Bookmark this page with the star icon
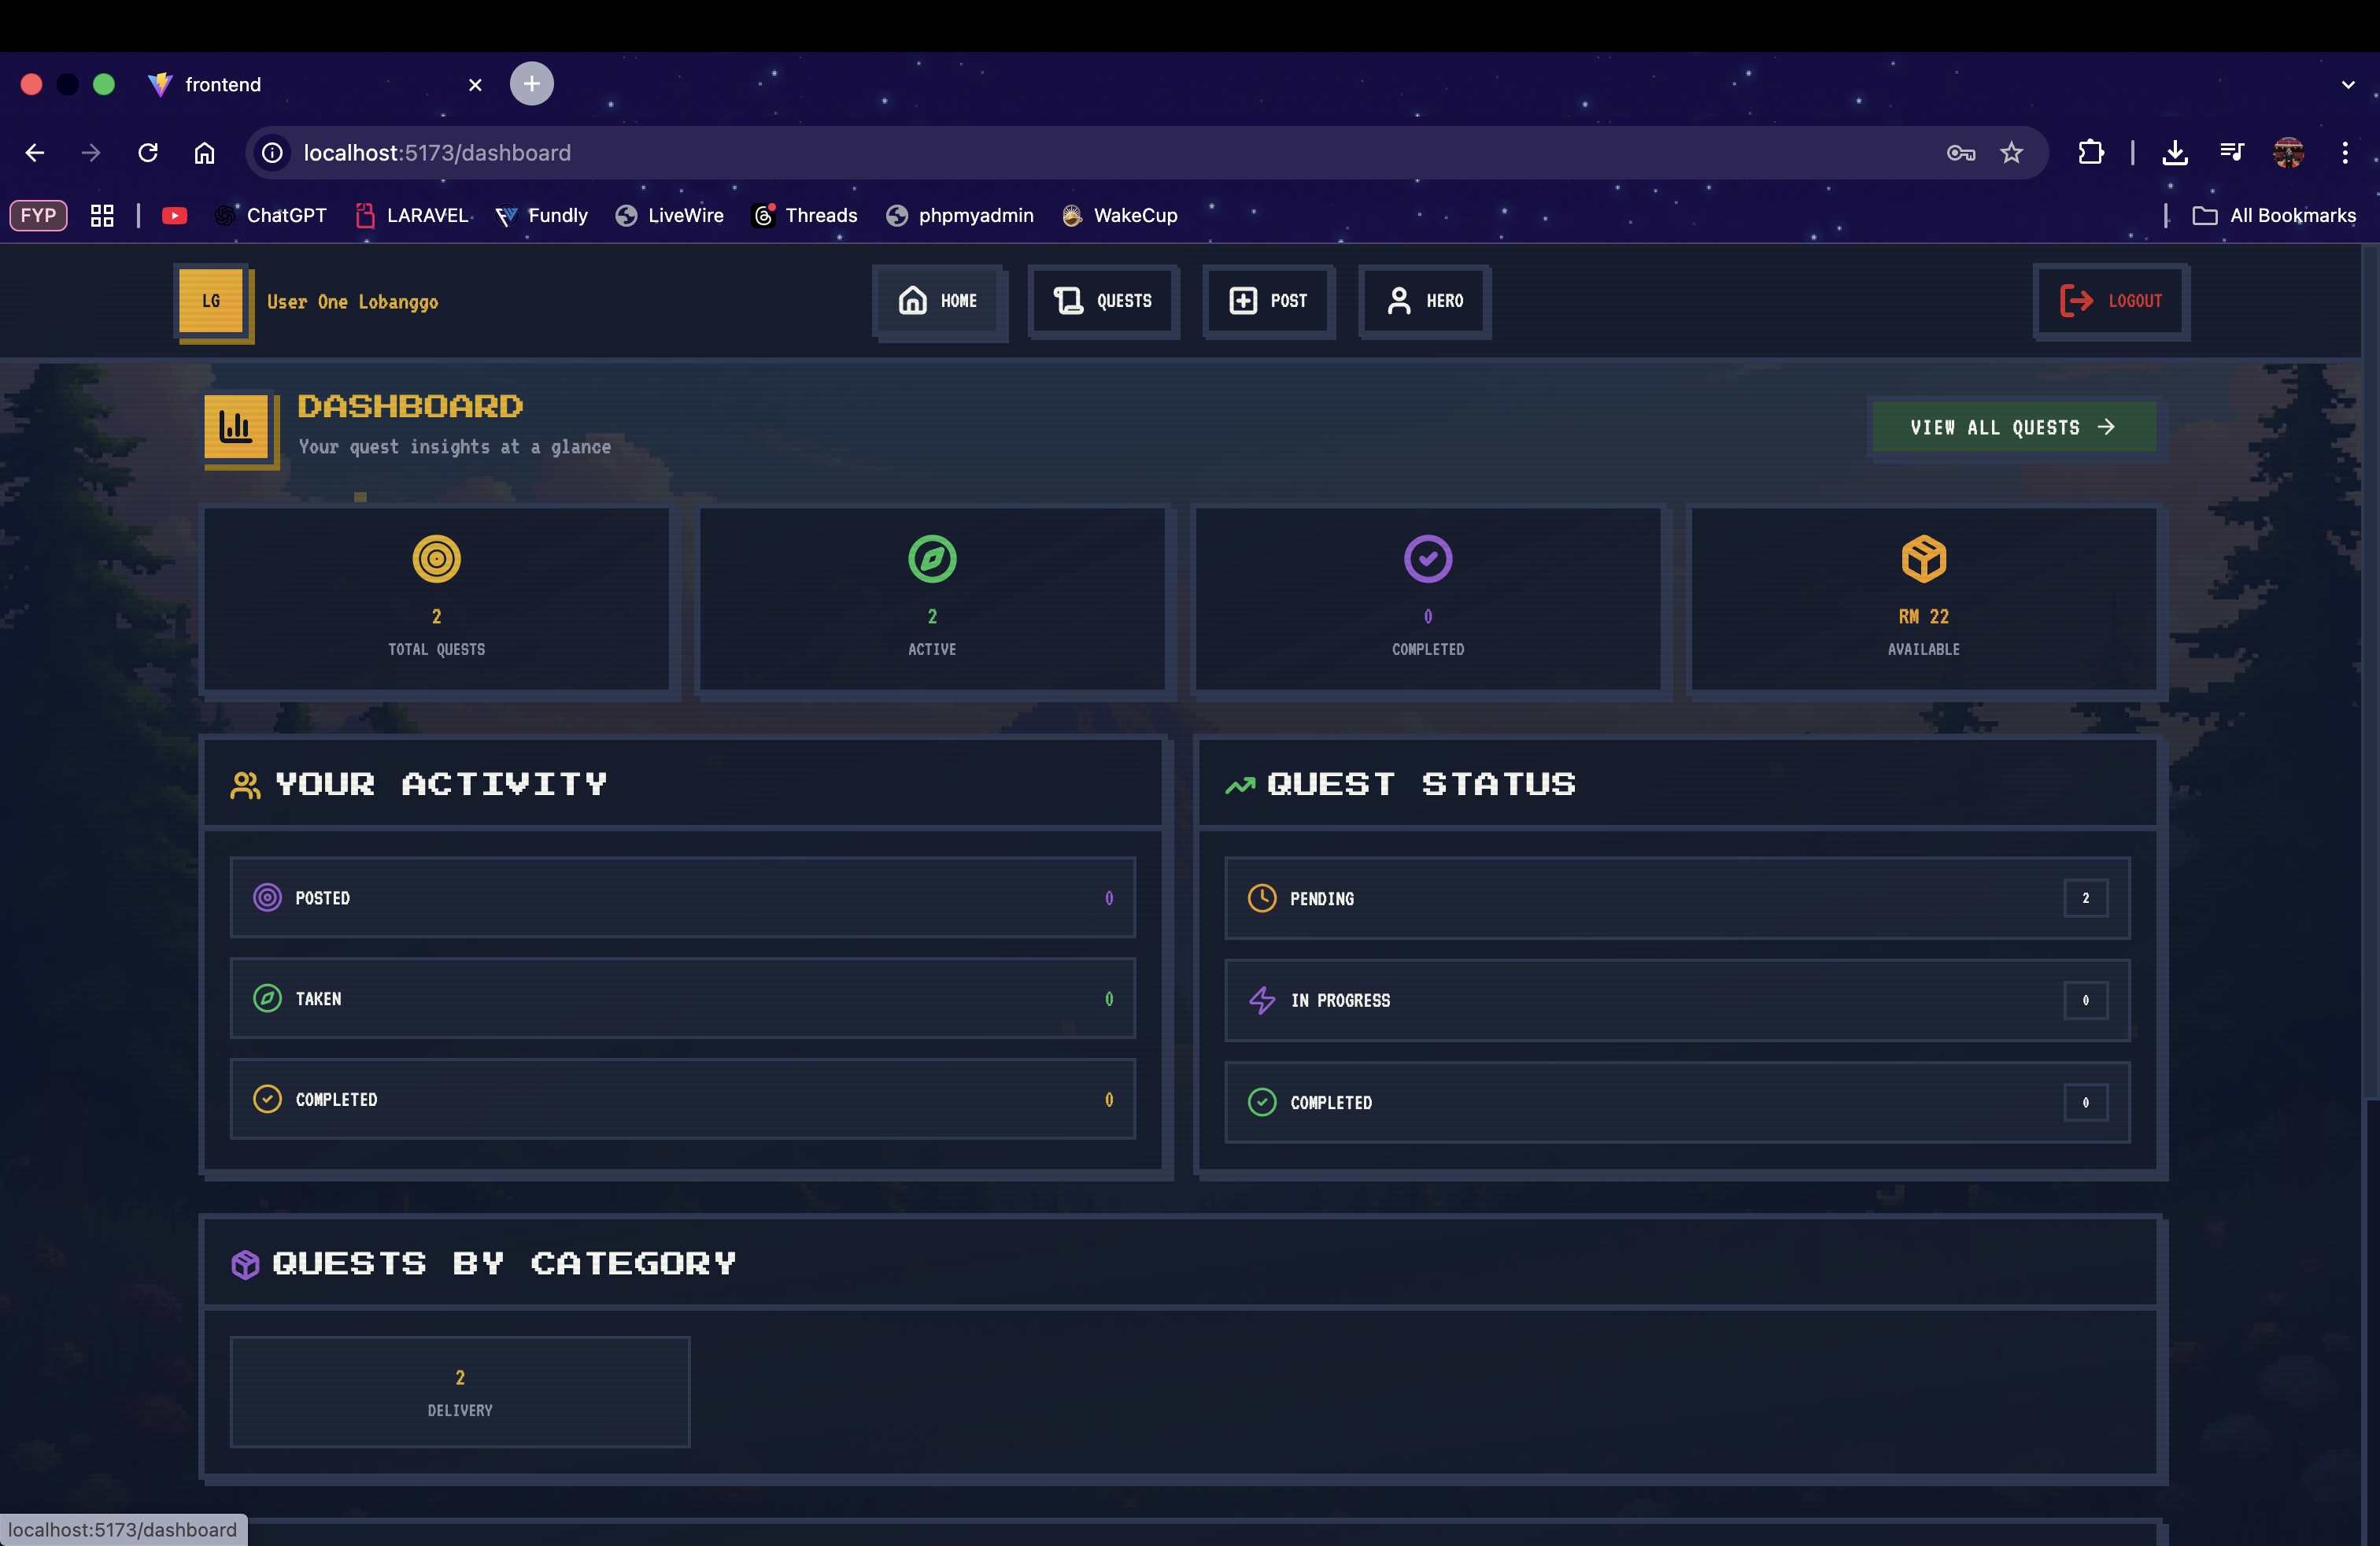This screenshot has height=1546, width=2380. (x=2011, y=153)
